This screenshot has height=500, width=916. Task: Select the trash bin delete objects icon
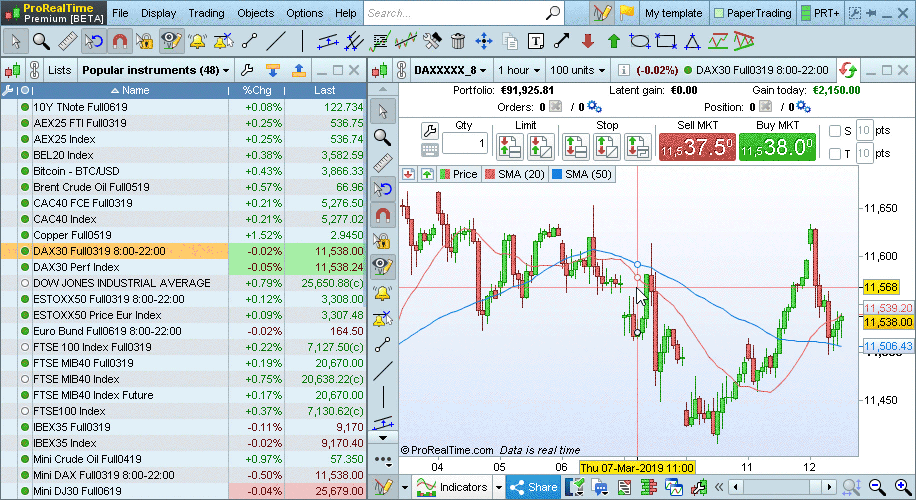click(x=458, y=41)
